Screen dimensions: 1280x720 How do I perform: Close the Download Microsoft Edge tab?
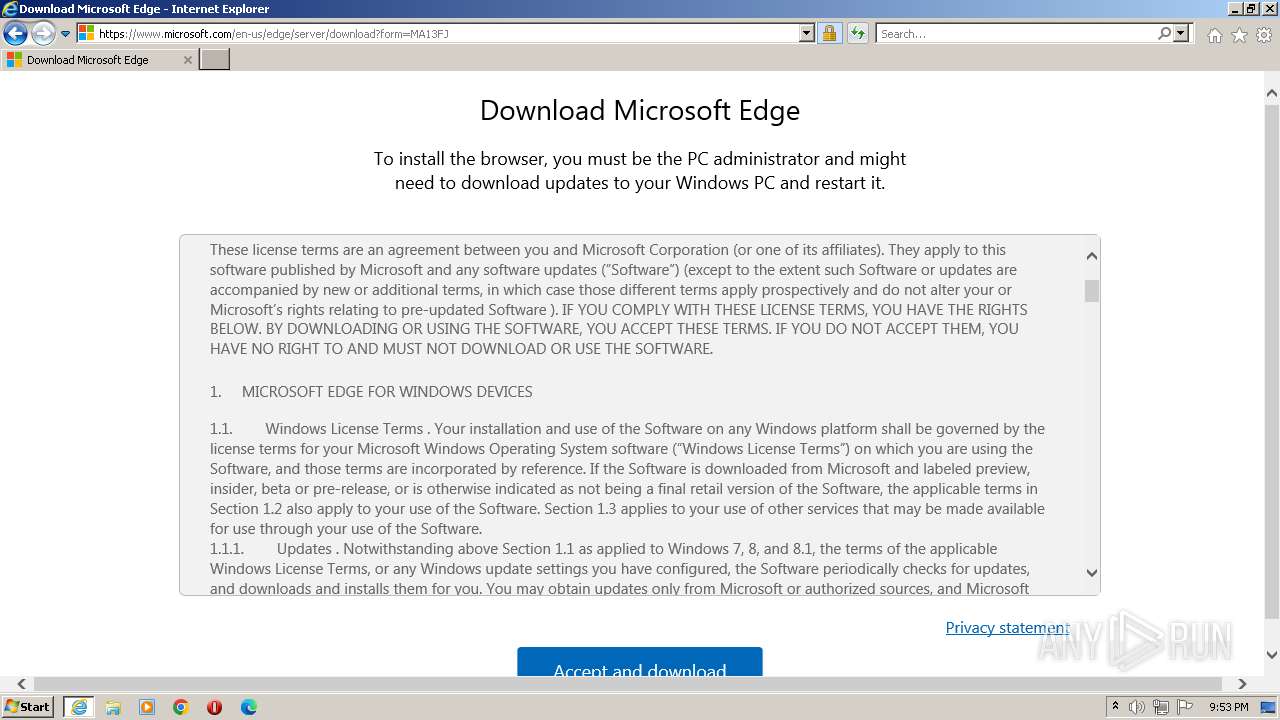click(x=187, y=60)
